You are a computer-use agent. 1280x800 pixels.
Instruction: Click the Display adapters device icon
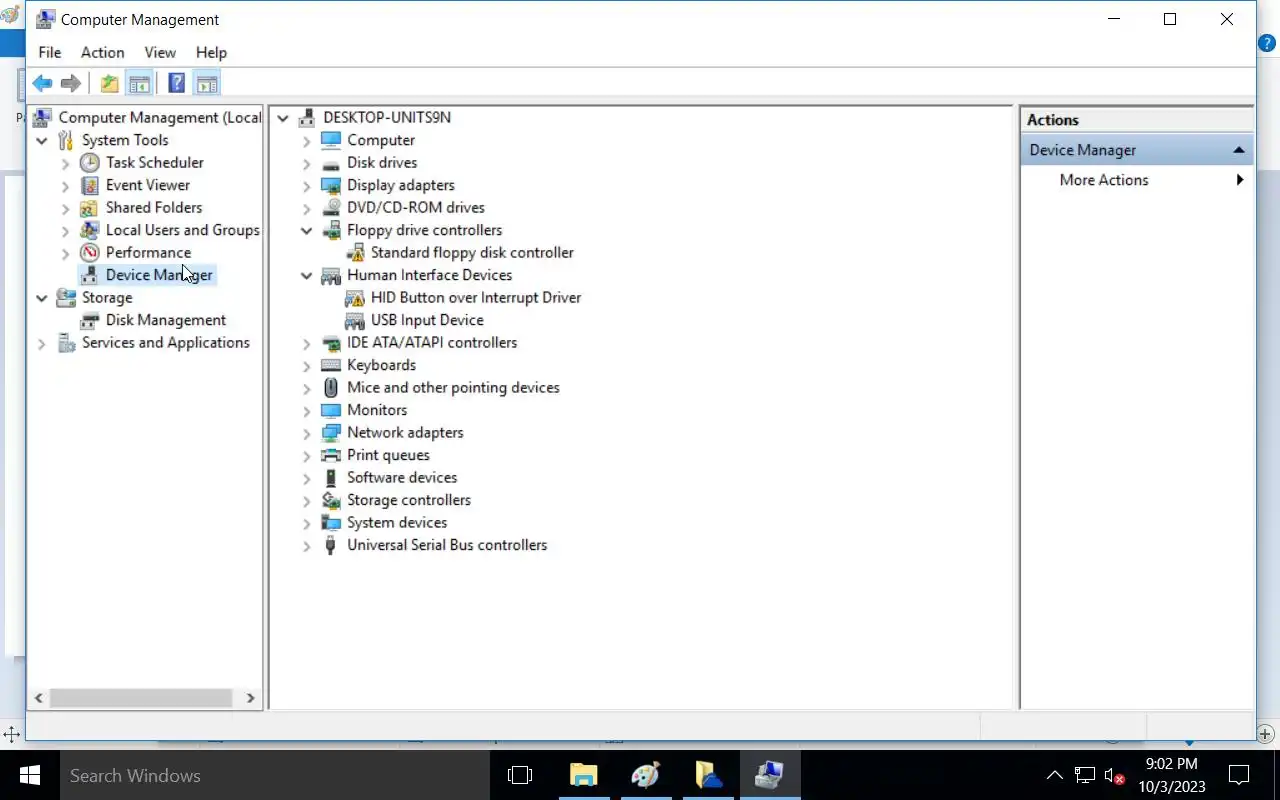[x=331, y=185]
